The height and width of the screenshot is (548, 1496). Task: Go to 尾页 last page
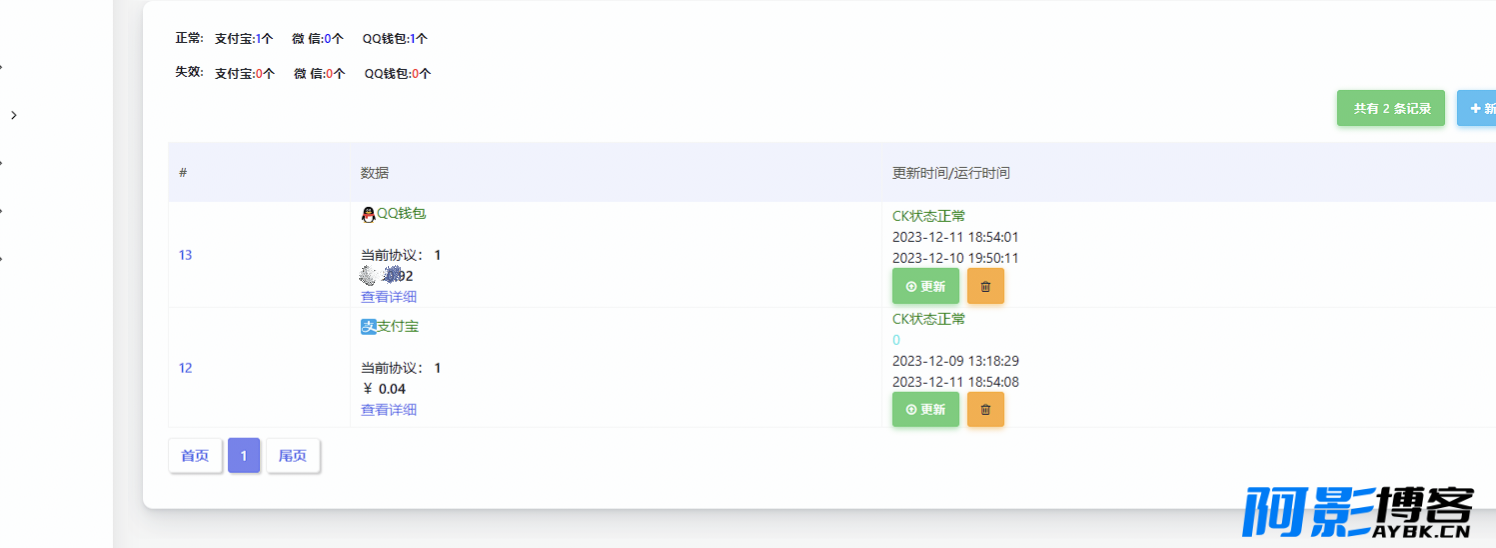click(293, 456)
